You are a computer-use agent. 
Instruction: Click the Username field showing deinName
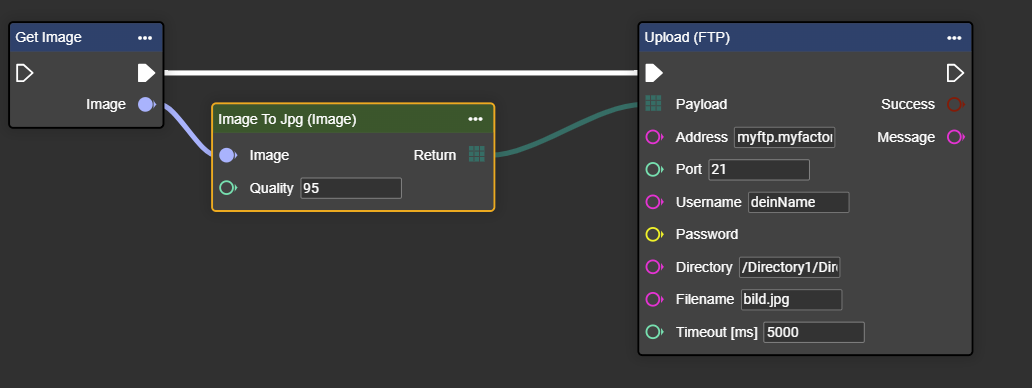tap(798, 202)
